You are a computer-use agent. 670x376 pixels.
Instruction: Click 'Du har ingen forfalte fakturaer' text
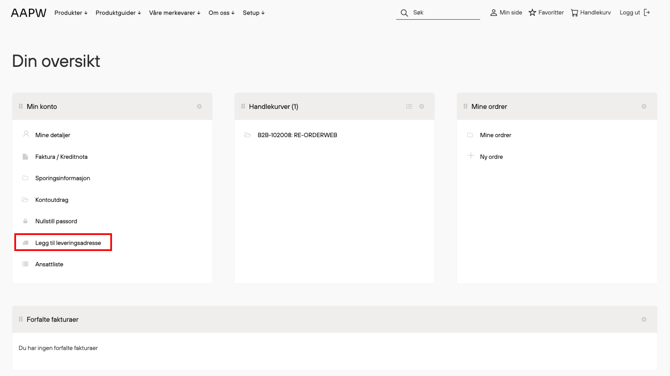tap(58, 348)
